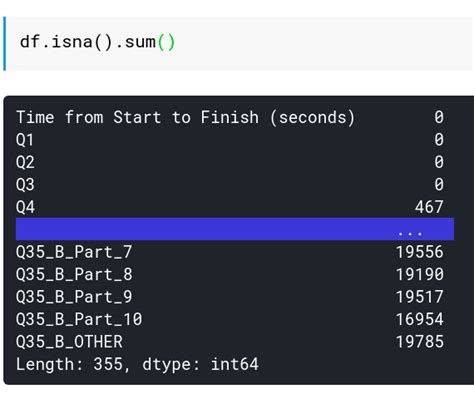Viewport: 474px width, 394px height.
Task: Select the highlighted ellipsis row in output
Action: (235, 229)
